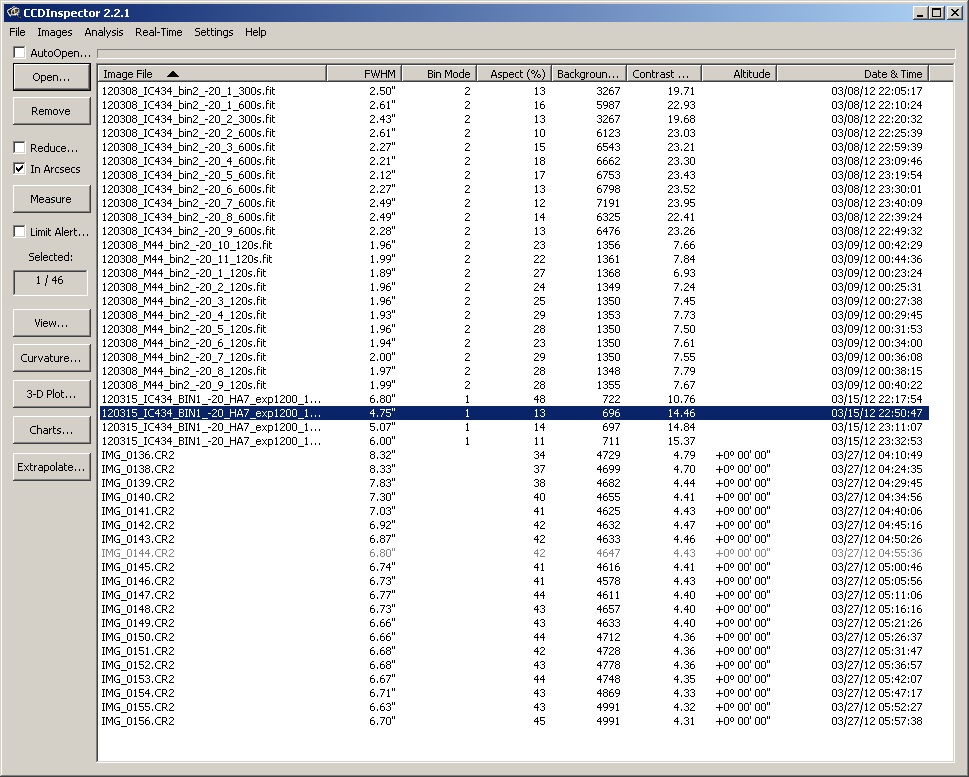The height and width of the screenshot is (777, 969).
Task: Sort by Aspect (%) column header
Action: (514, 74)
